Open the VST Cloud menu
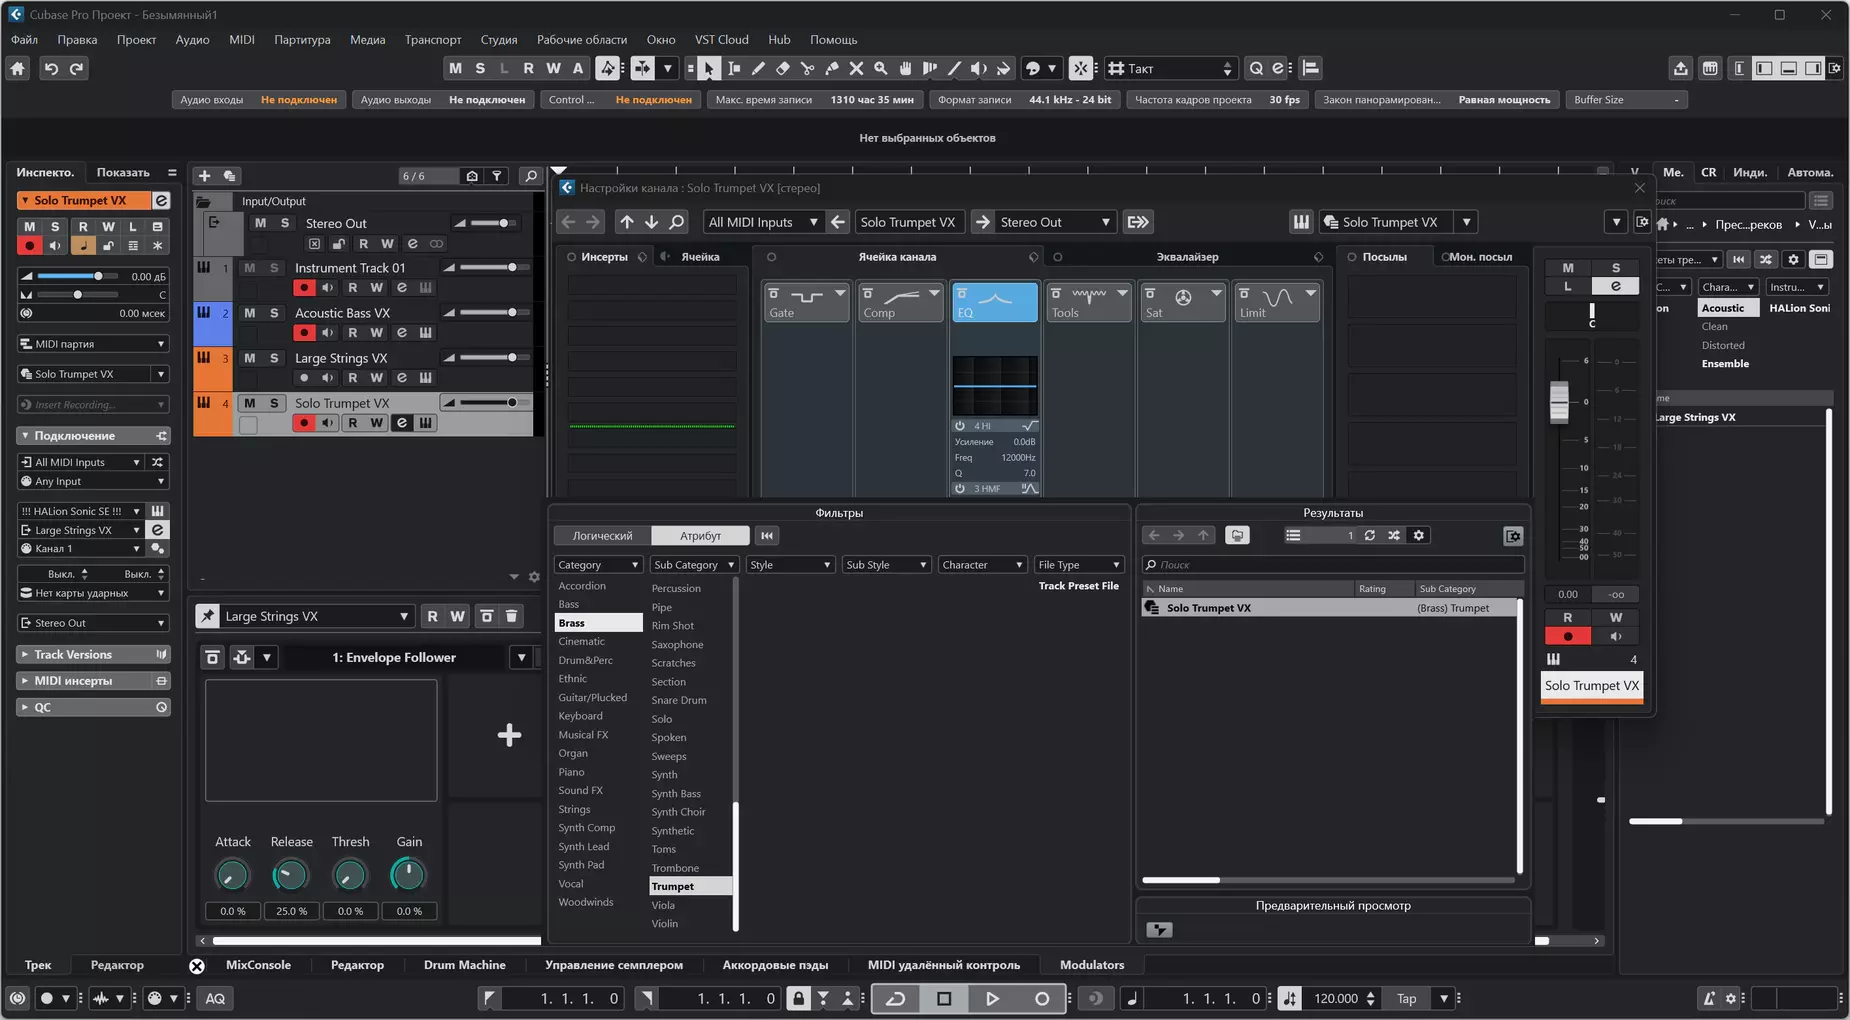 click(721, 39)
